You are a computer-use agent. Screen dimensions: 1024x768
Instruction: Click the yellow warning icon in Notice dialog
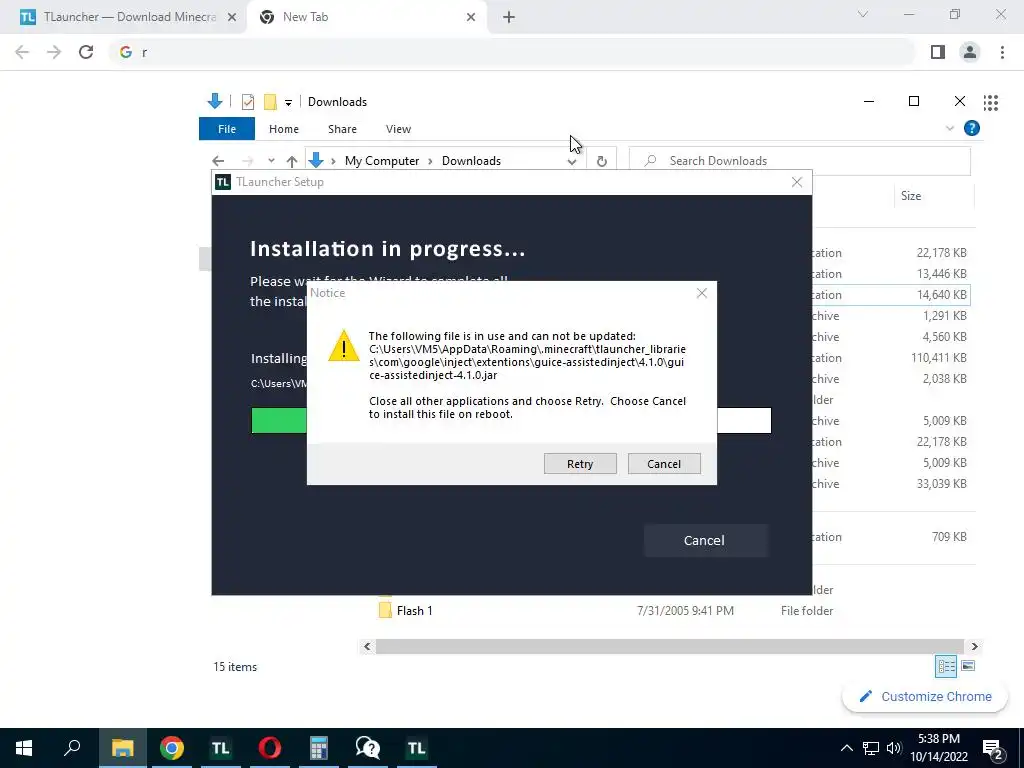(344, 345)
